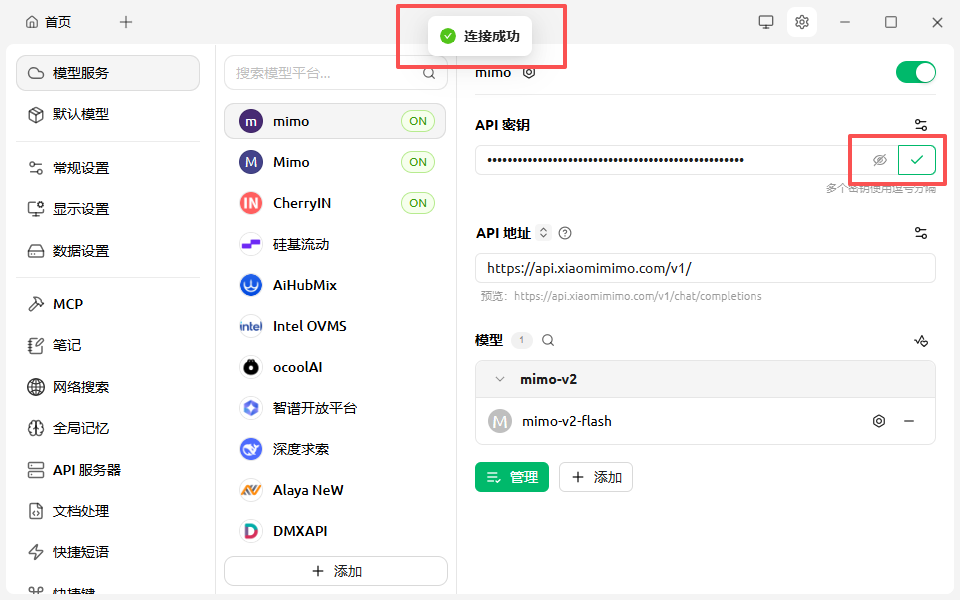Switch to the 首页 home tab

[x=48, y=22]
